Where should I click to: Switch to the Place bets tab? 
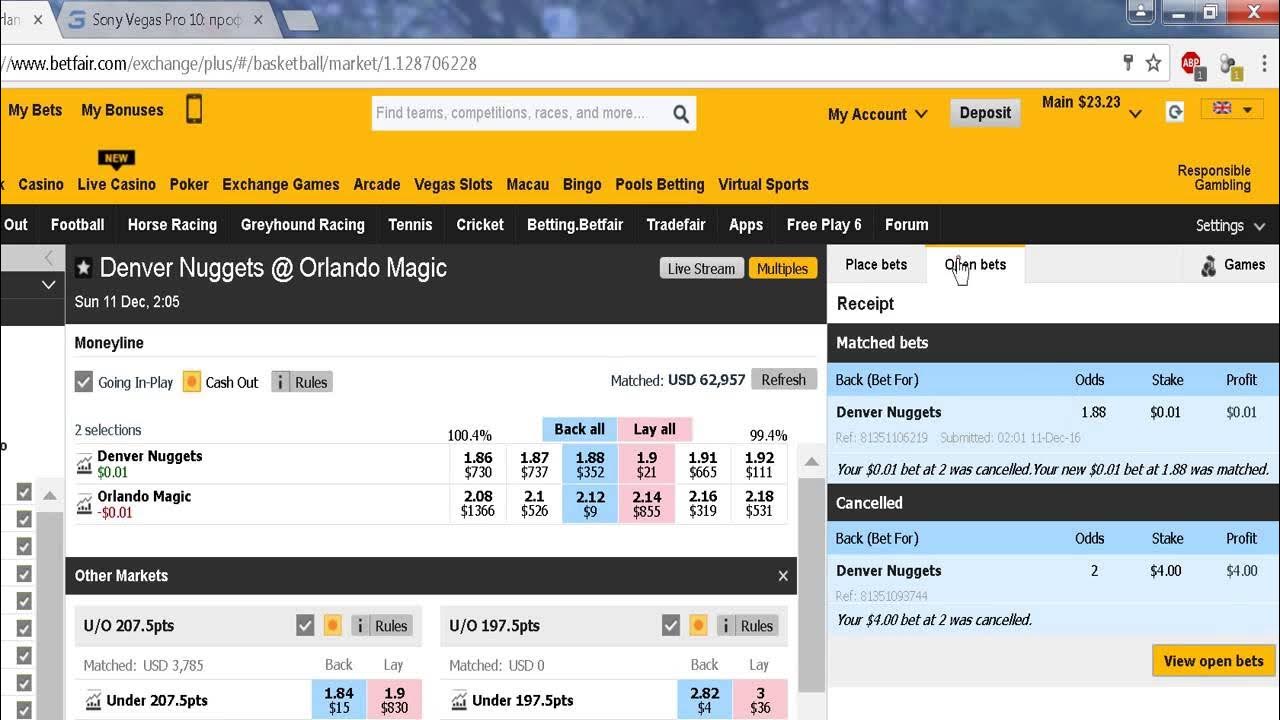coord(876,265)
